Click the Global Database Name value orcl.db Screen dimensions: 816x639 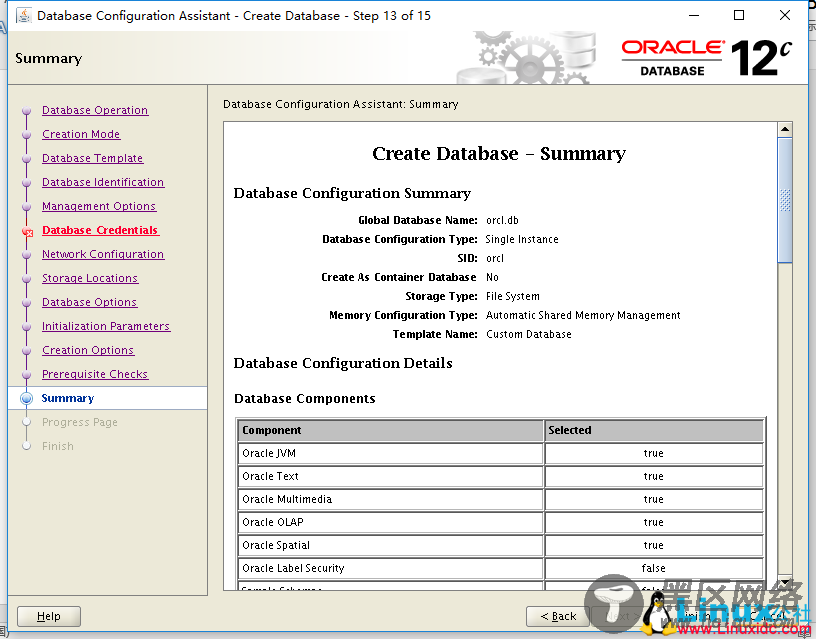502,220
